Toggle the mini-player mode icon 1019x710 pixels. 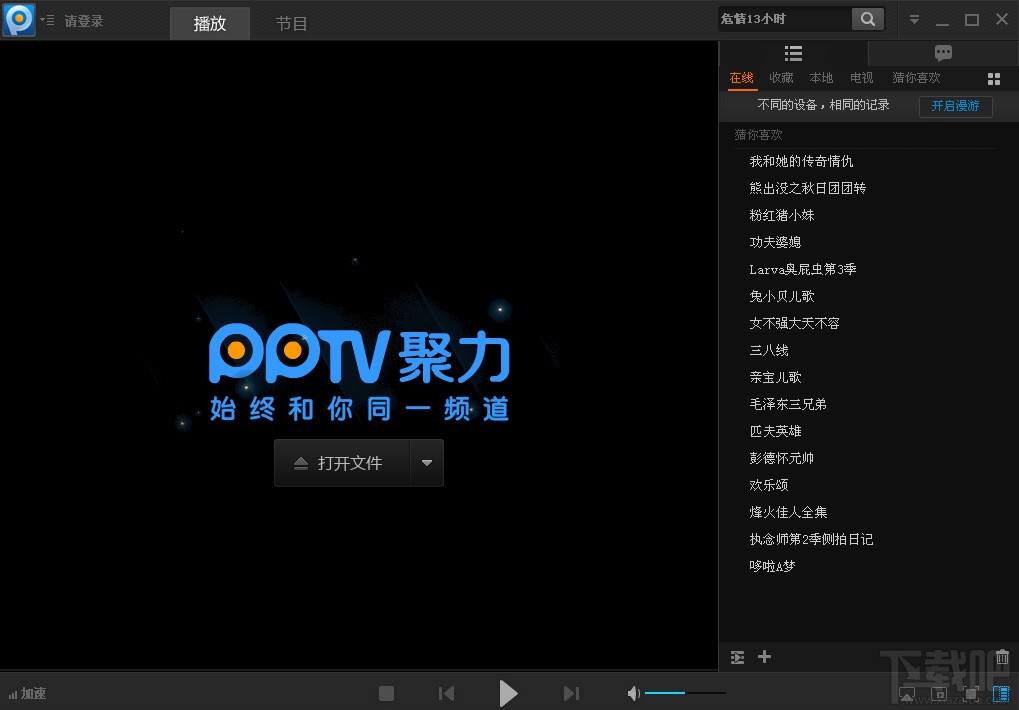coord(937,692)
